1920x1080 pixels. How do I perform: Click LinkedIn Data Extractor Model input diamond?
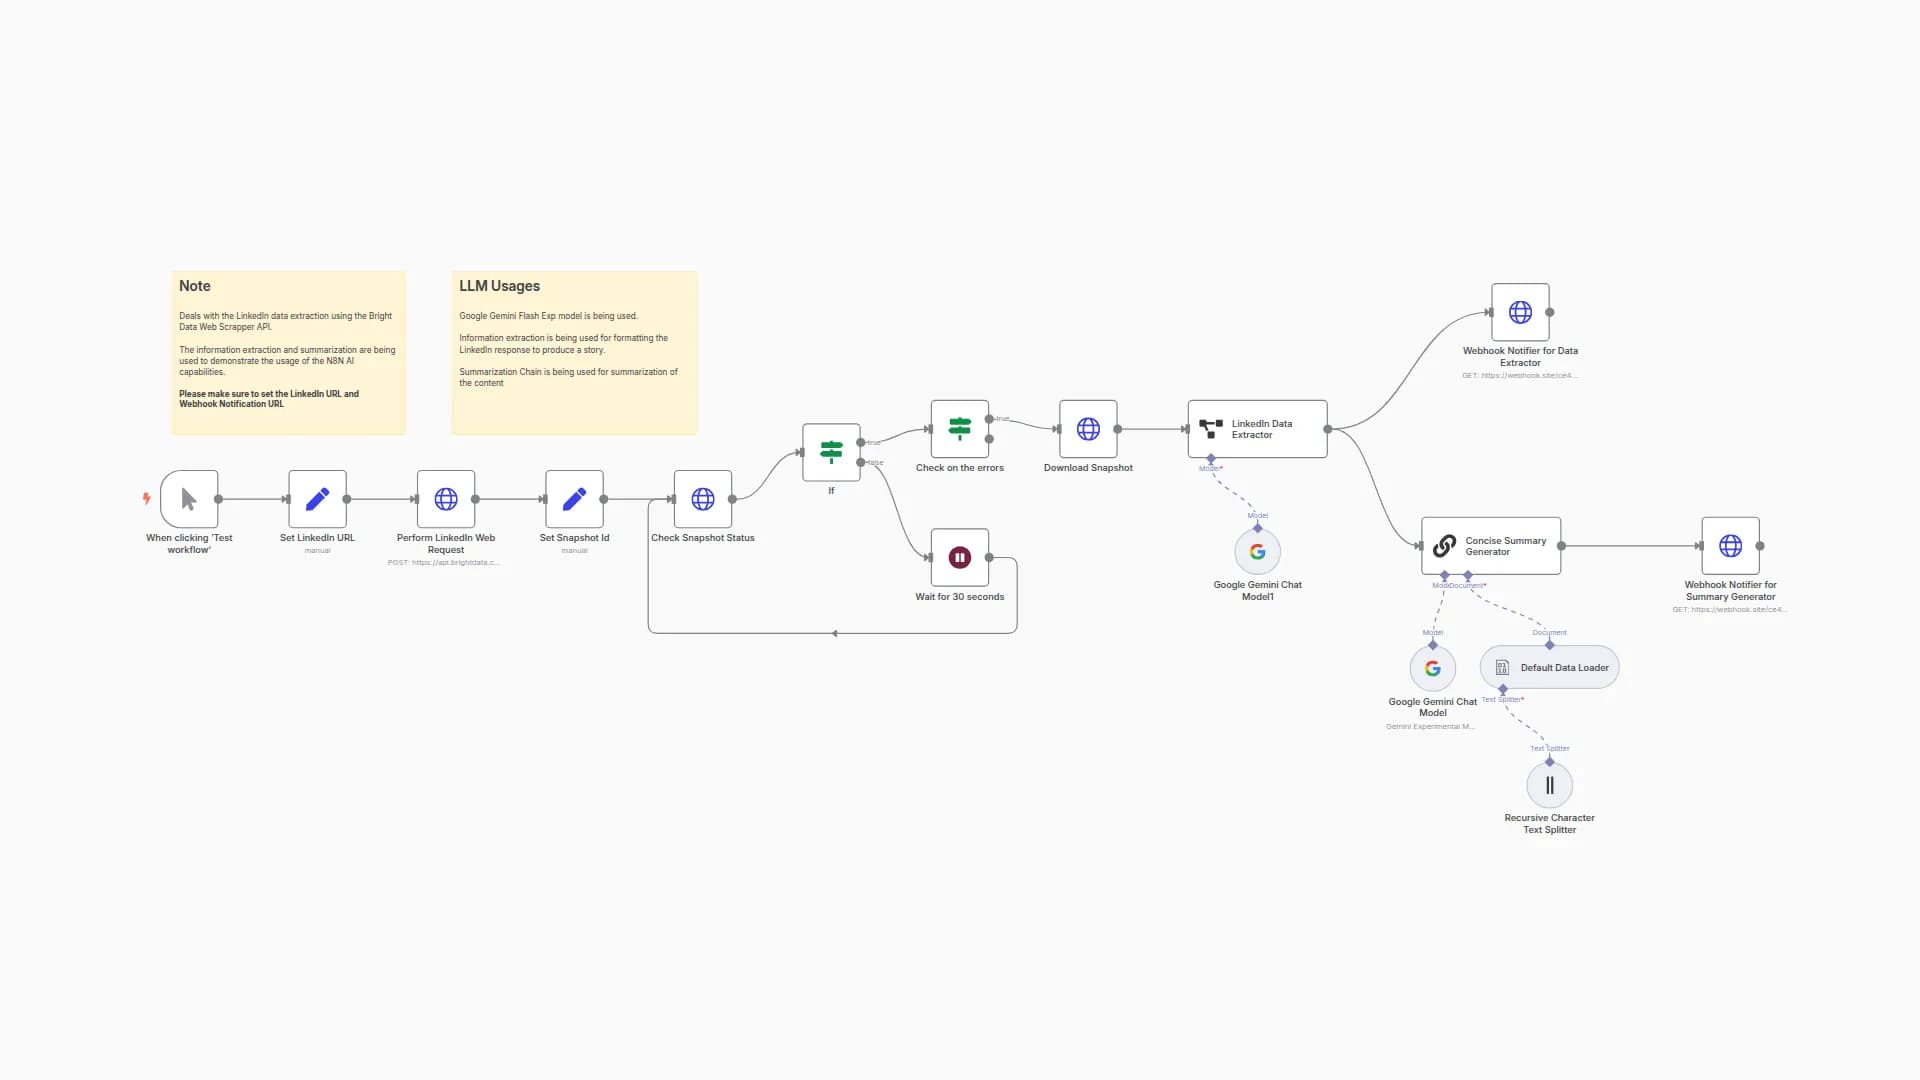pyautogui.click(x=1211, y=459)
